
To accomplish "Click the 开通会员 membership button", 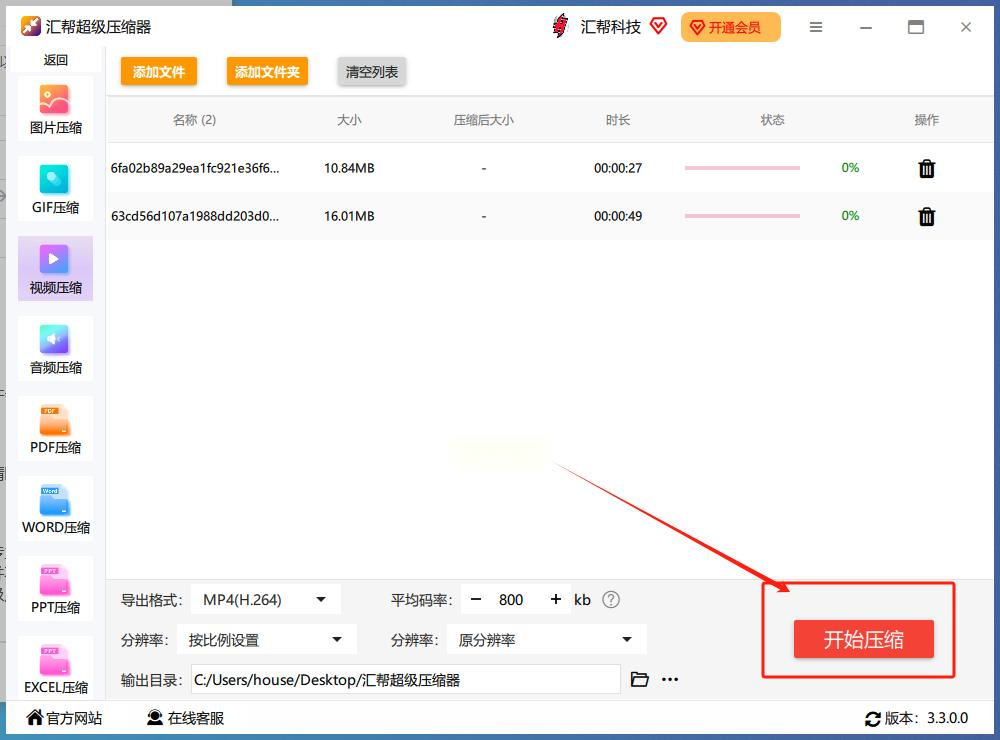I will [731, 27].
